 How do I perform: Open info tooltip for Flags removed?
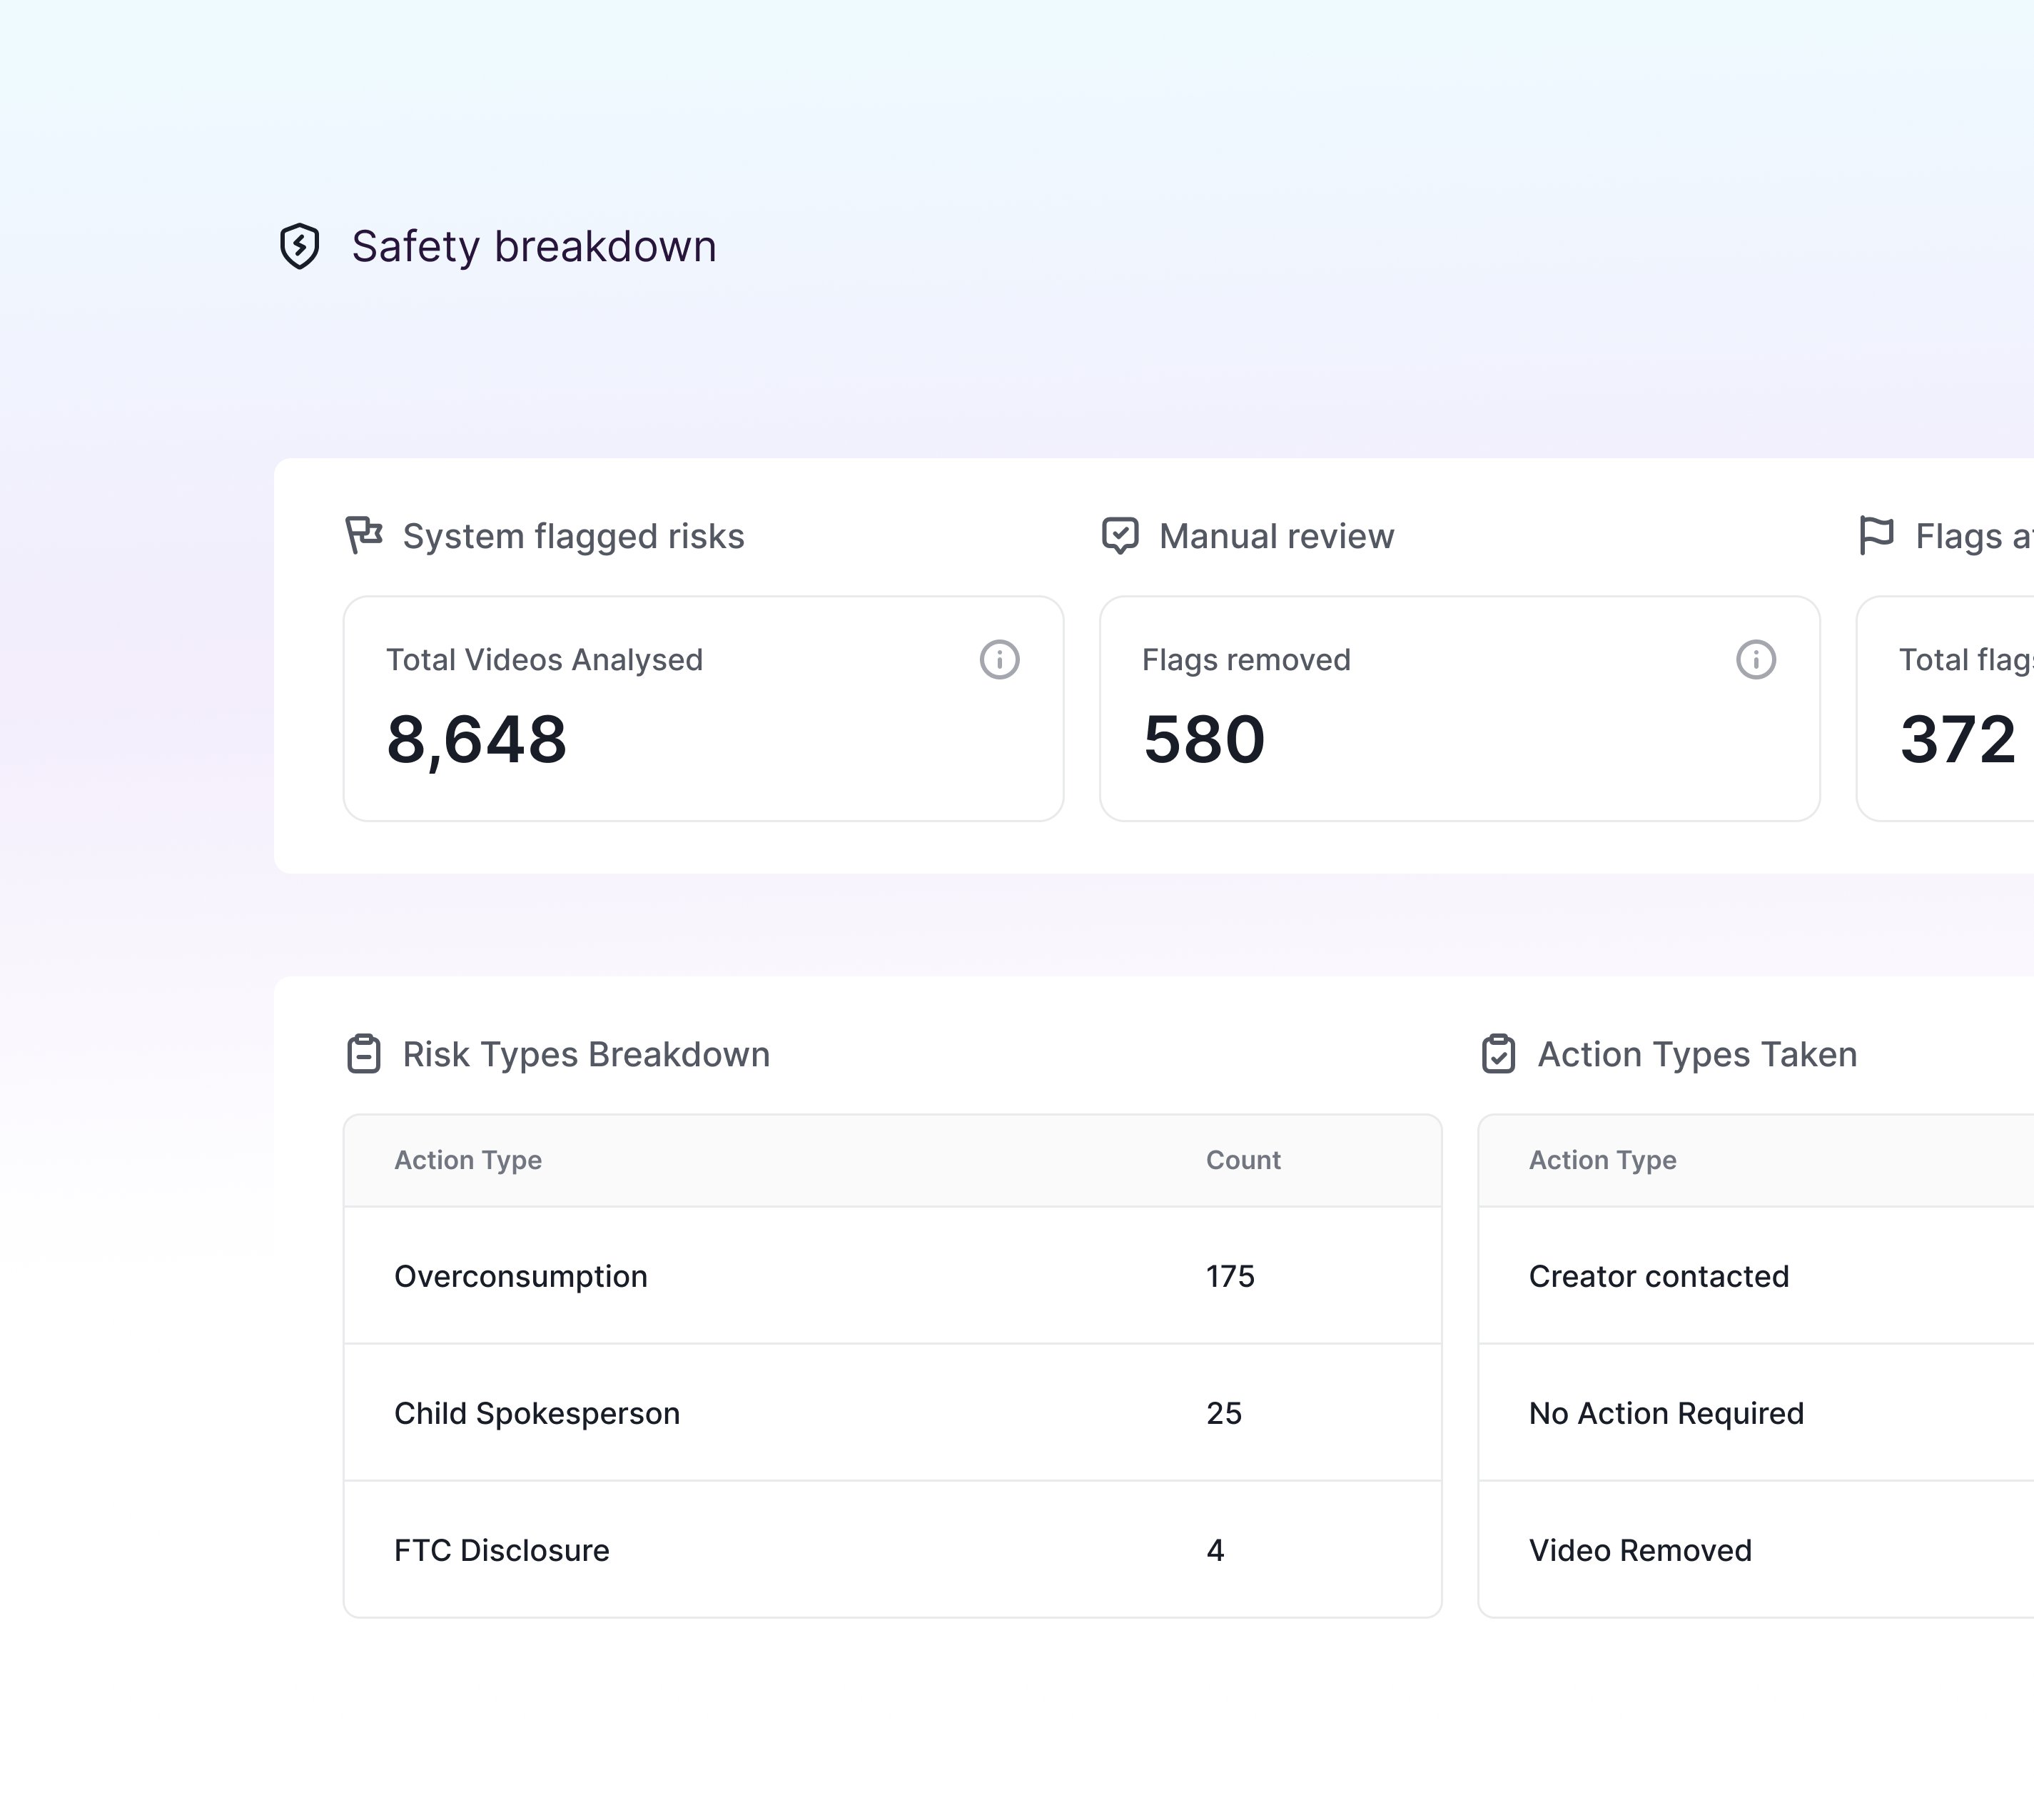pos(1755,660)
